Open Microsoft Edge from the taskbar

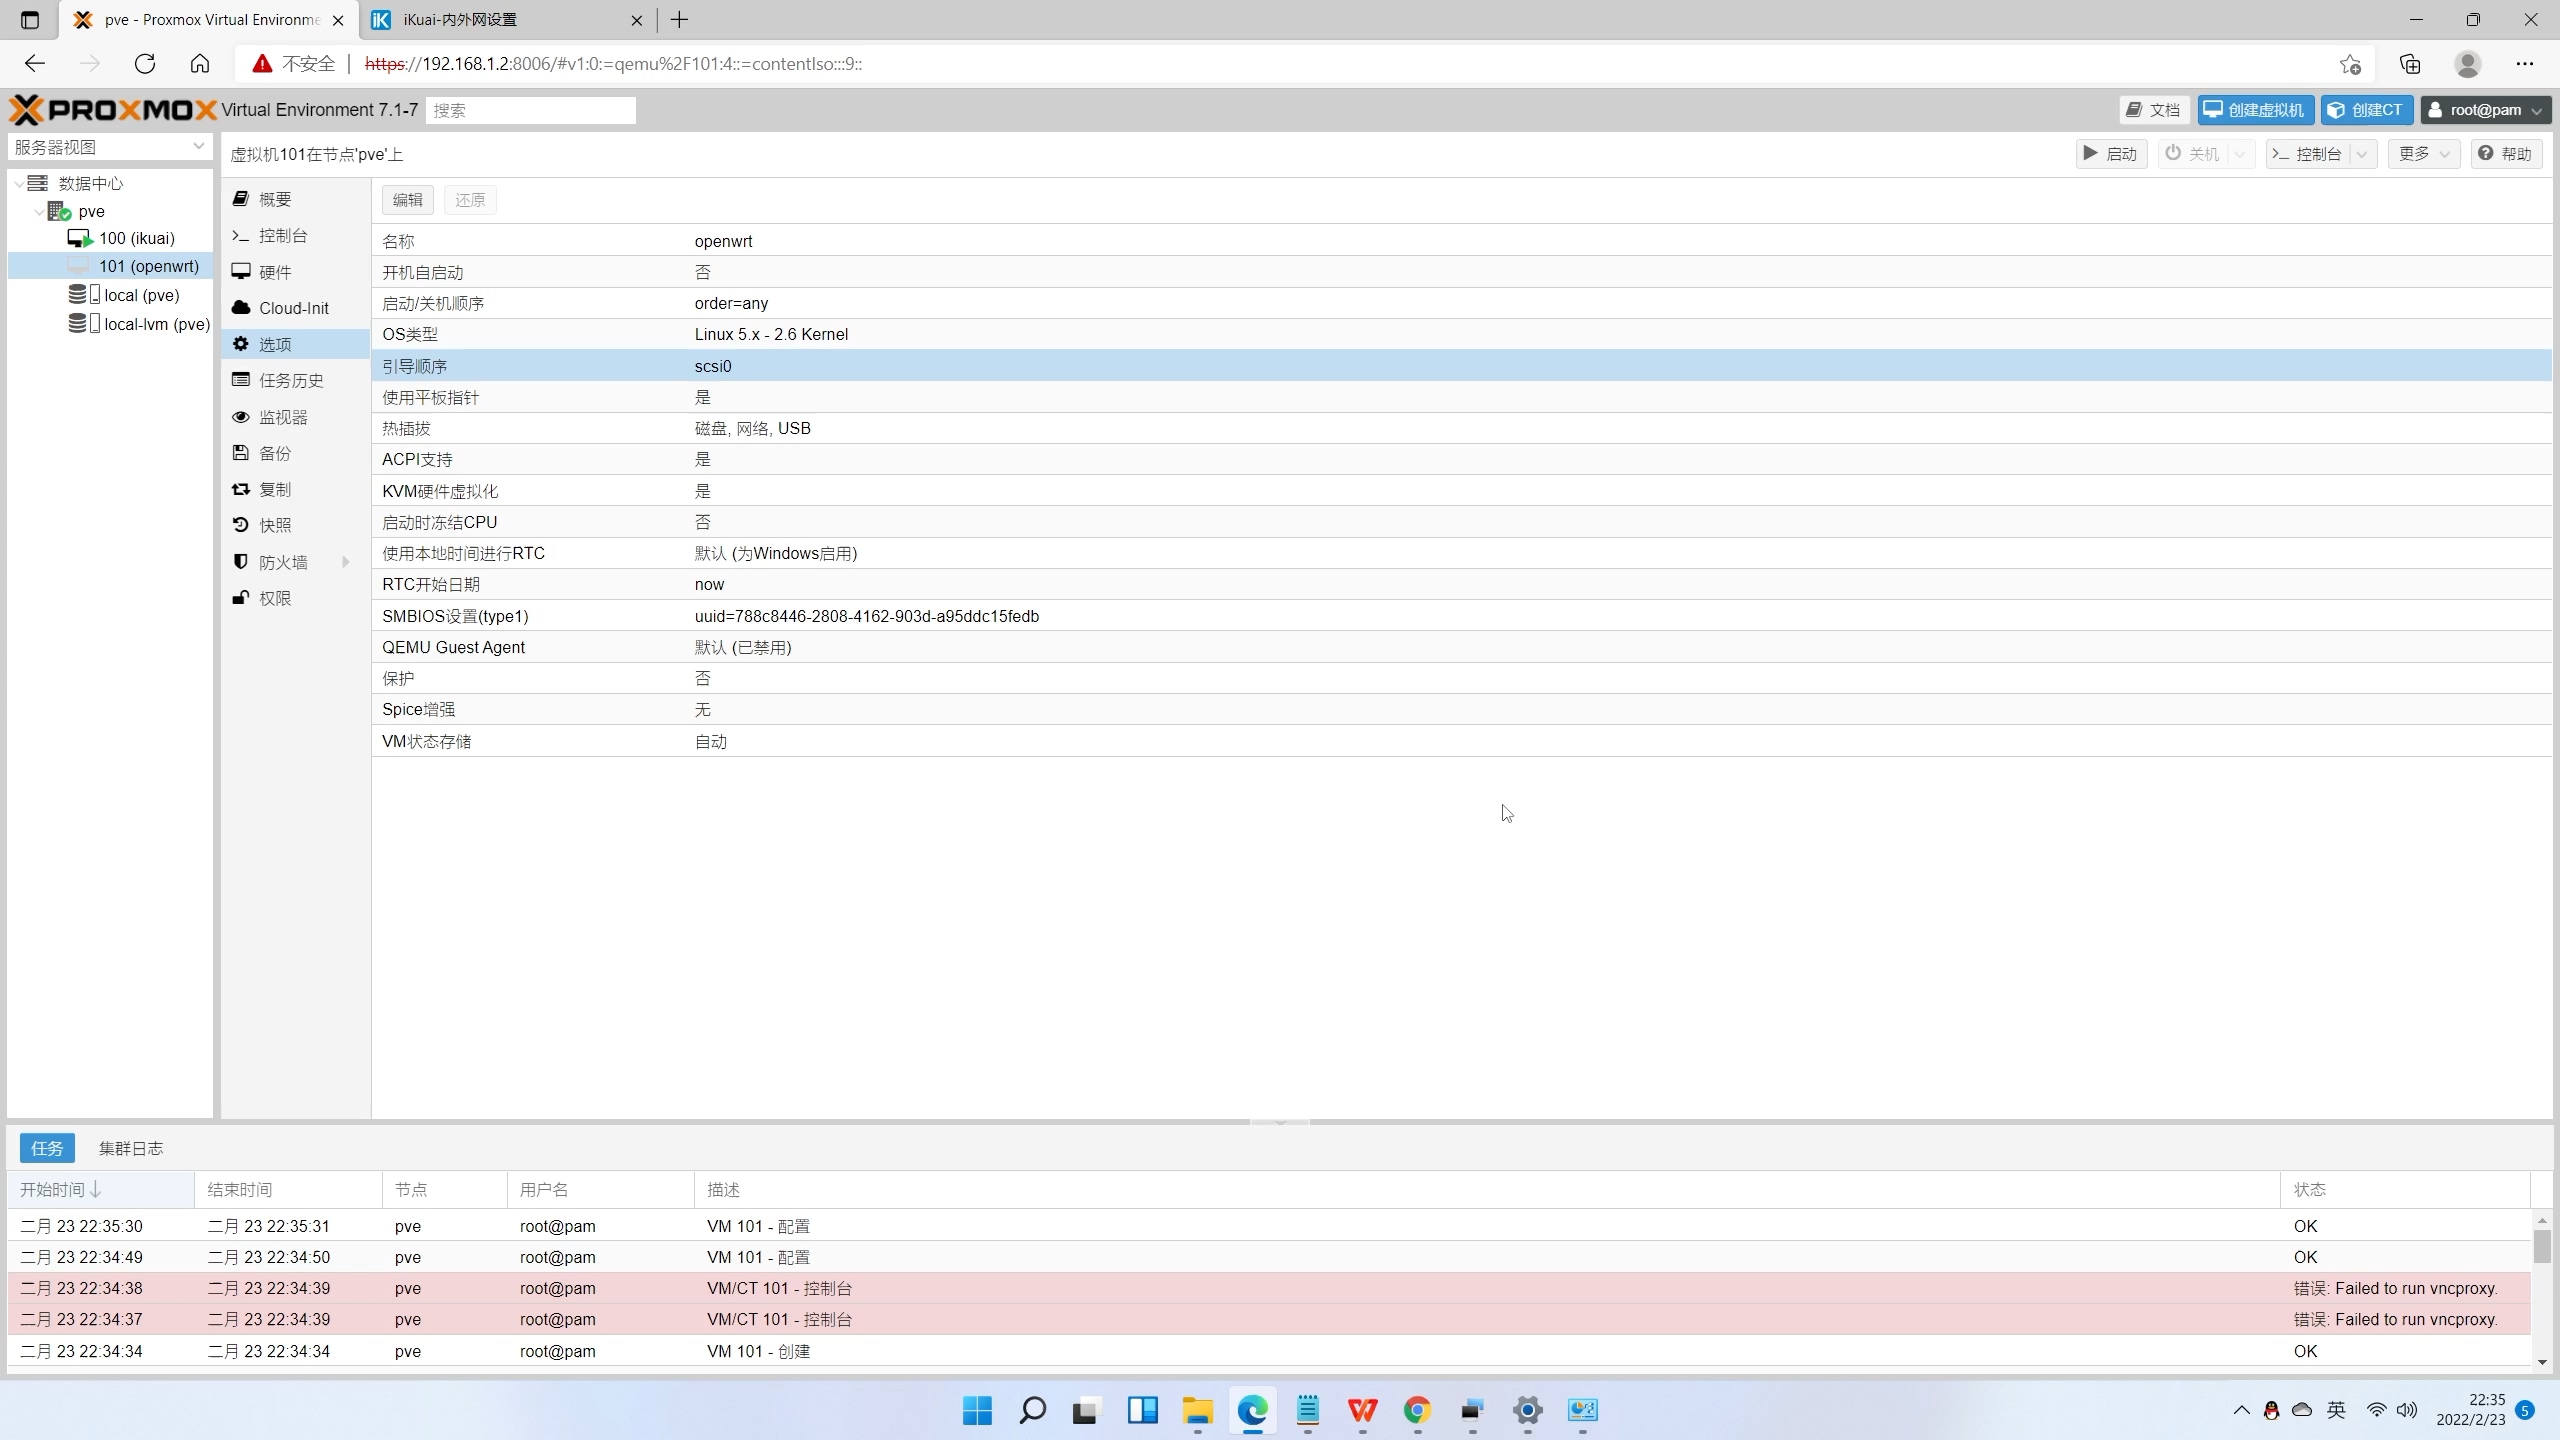tap(1252, 1410)
